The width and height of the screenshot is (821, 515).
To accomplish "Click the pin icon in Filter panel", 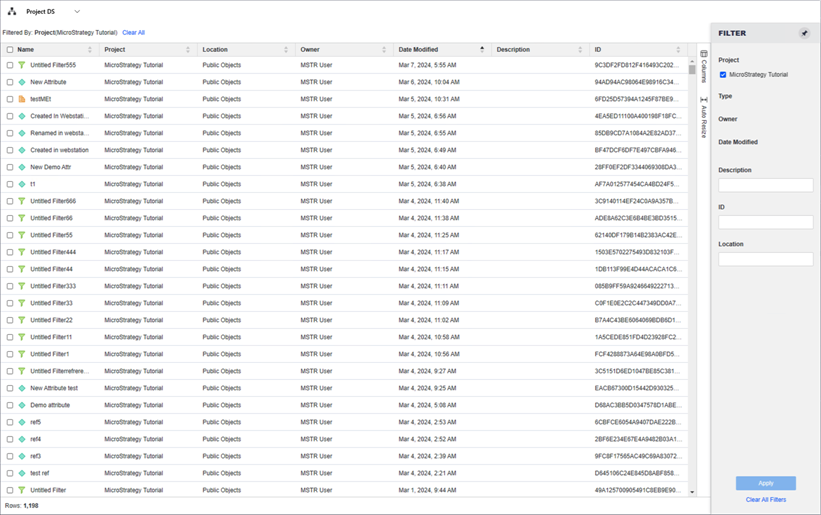I will click(x=804, y=33).
